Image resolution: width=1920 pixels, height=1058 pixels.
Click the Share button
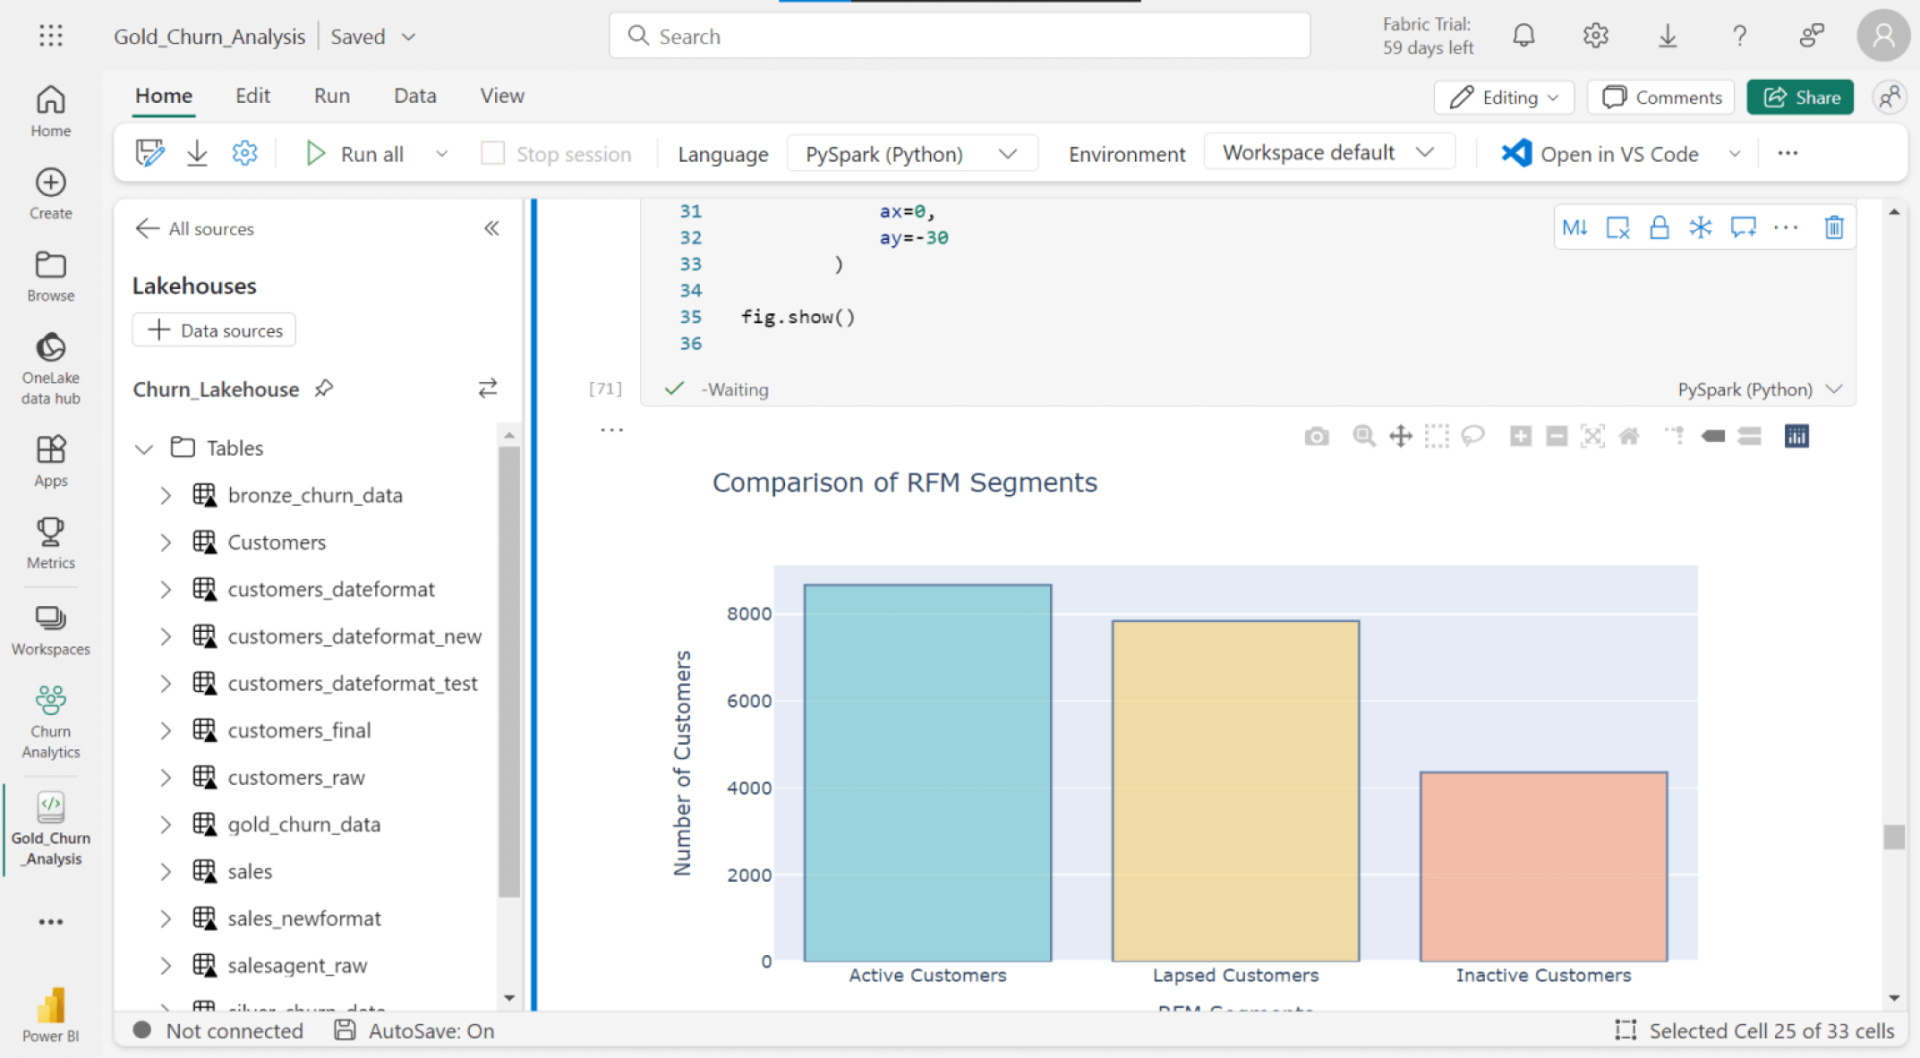(x=1801, y=97)
